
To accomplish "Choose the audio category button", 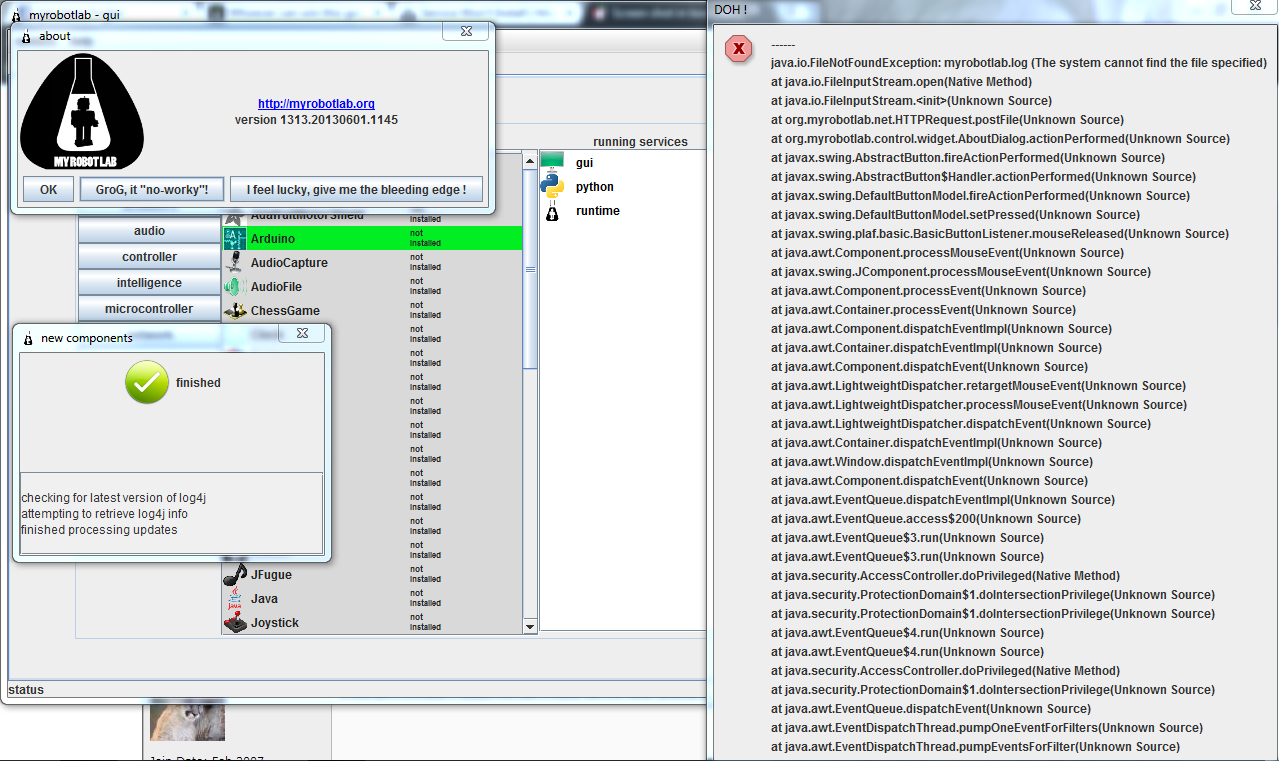I will (x=150, y=231).
